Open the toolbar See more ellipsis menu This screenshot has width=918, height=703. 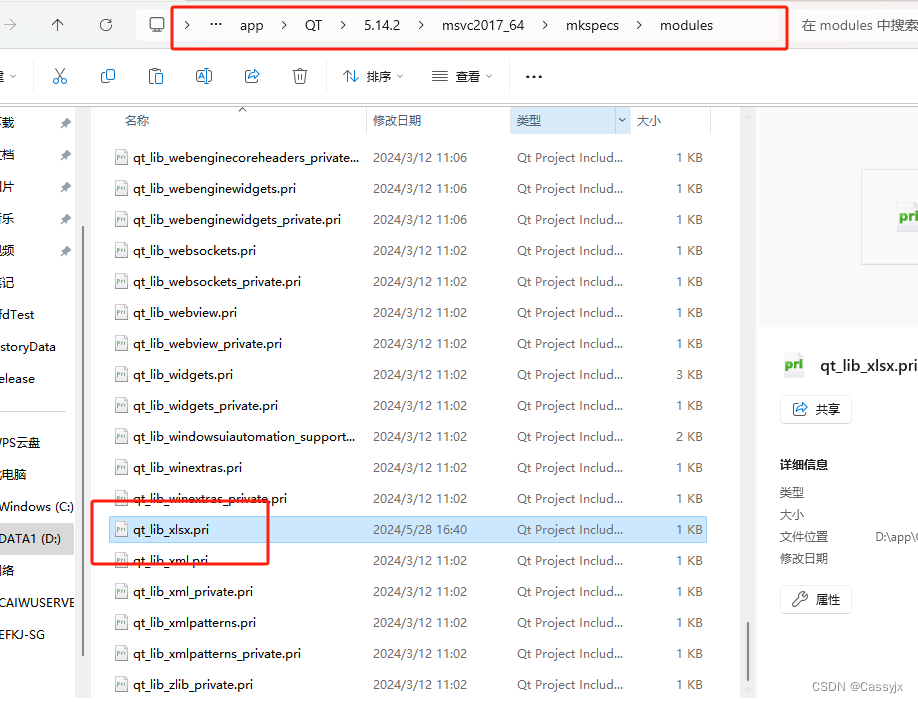pos(534,77)
